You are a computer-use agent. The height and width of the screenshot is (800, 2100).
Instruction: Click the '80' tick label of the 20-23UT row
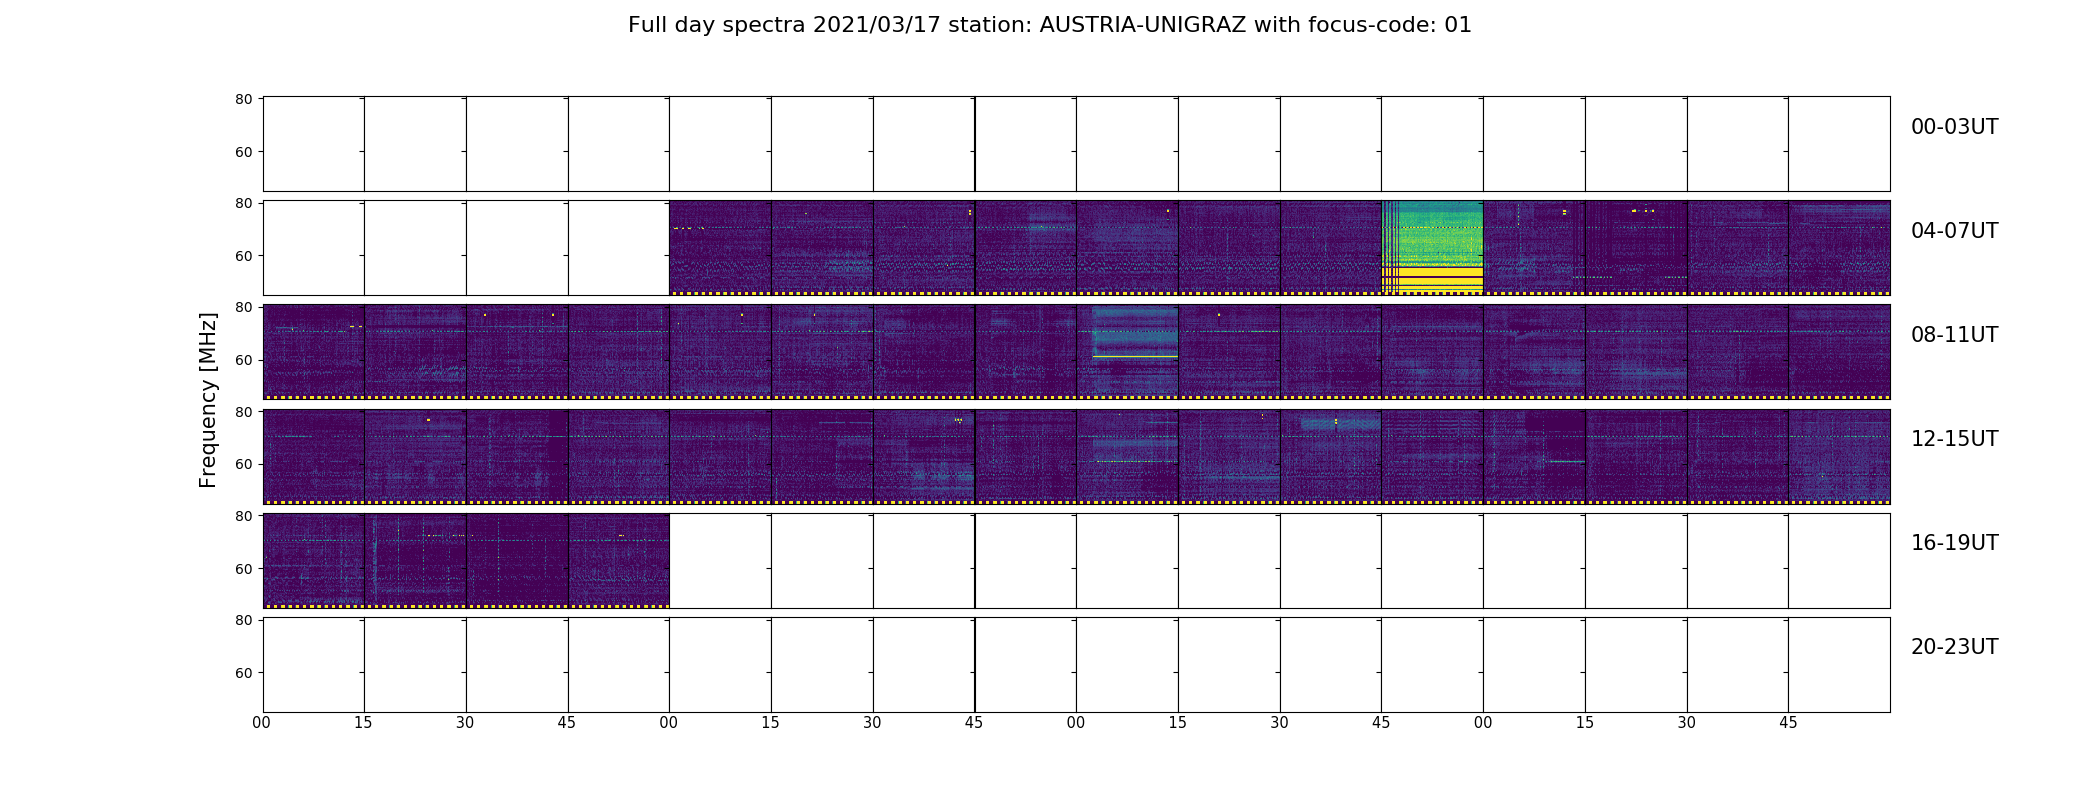pyautogui.click(x=243, y=620)
